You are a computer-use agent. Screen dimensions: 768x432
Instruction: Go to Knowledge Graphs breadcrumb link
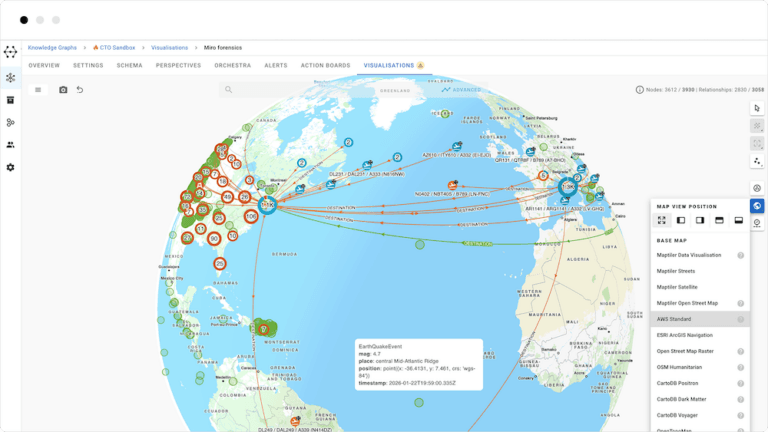[53, 47]
